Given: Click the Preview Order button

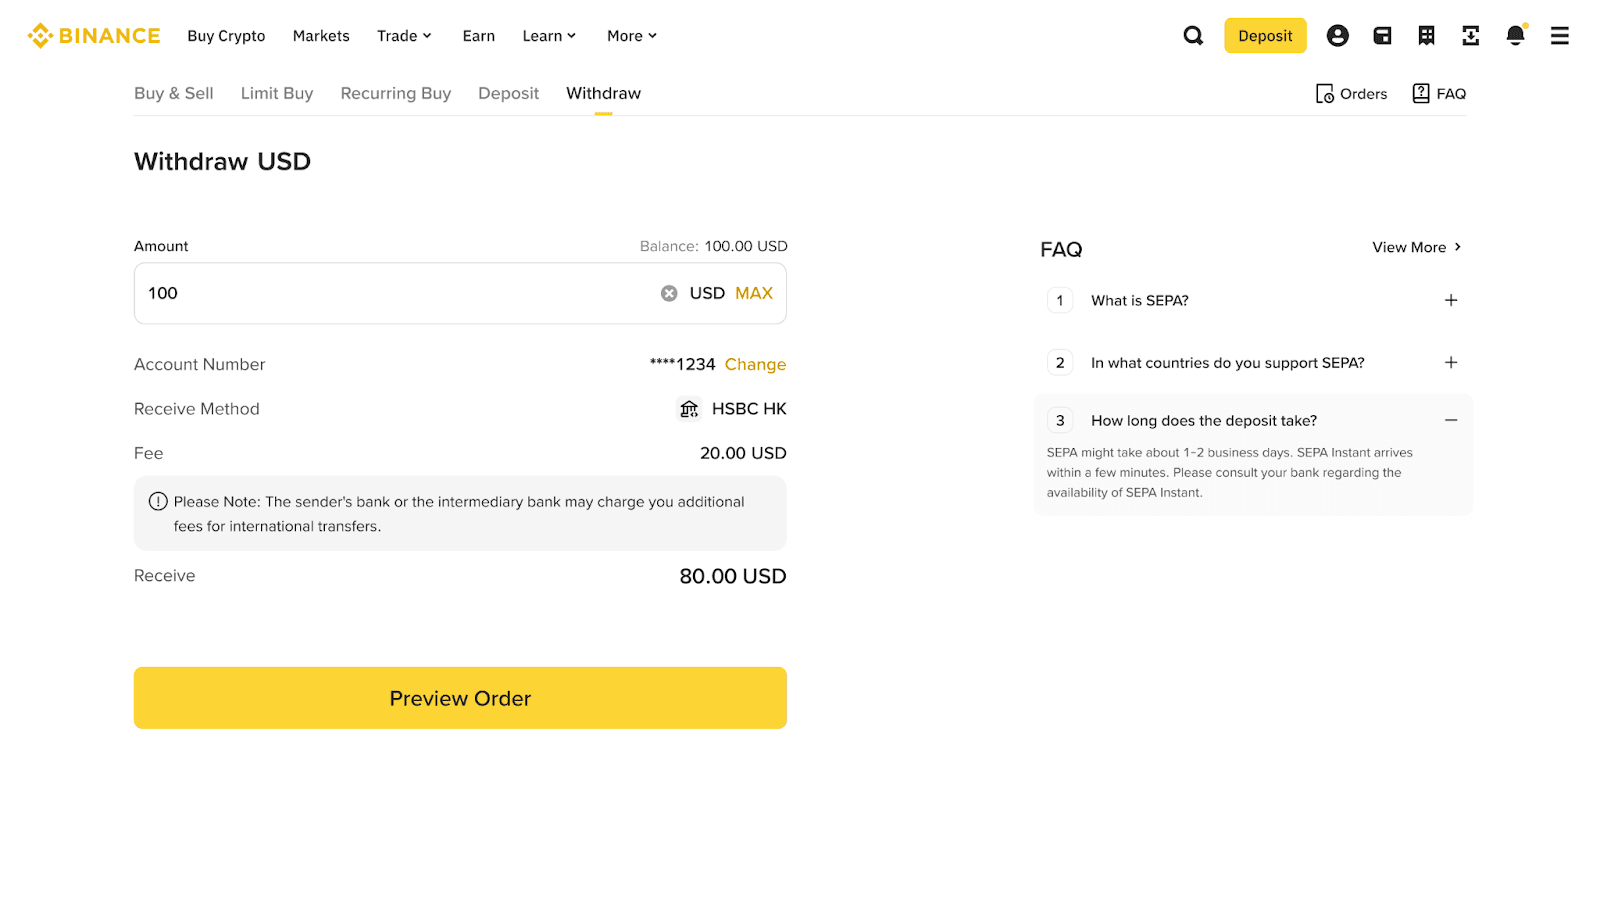Looking at the screenshot, I should click(460, 698).
